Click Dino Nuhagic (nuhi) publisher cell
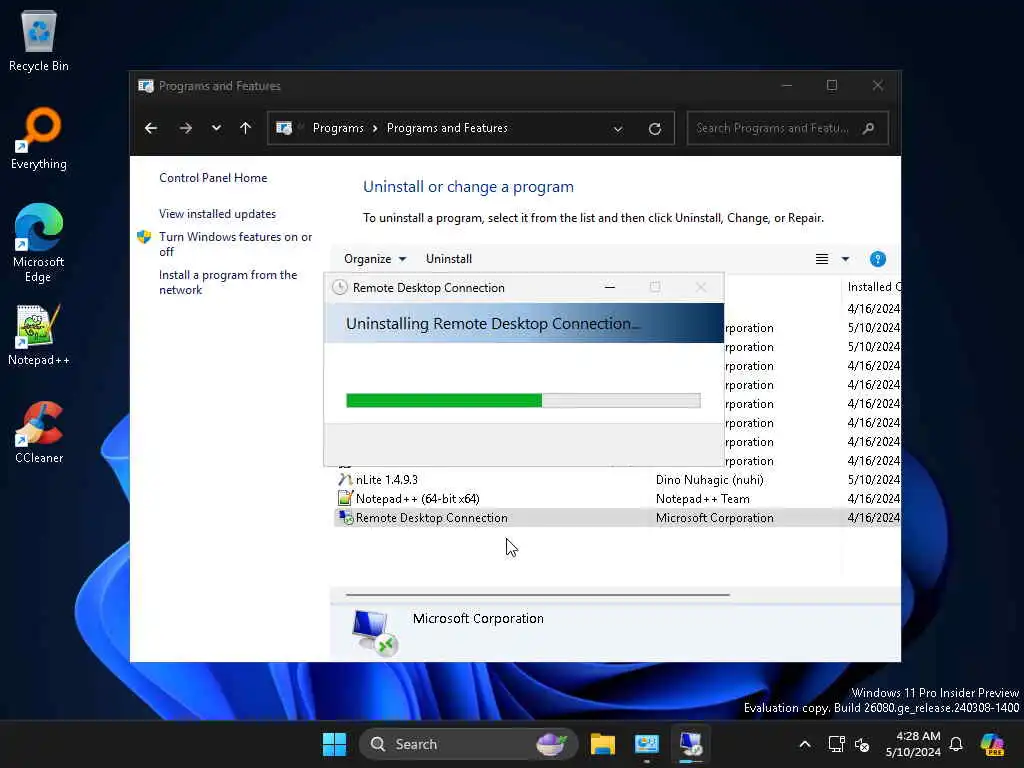 coord(709,479)
